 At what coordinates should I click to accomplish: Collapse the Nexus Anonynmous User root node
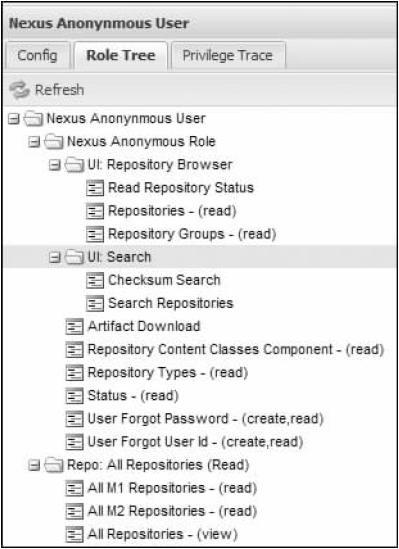13,119
